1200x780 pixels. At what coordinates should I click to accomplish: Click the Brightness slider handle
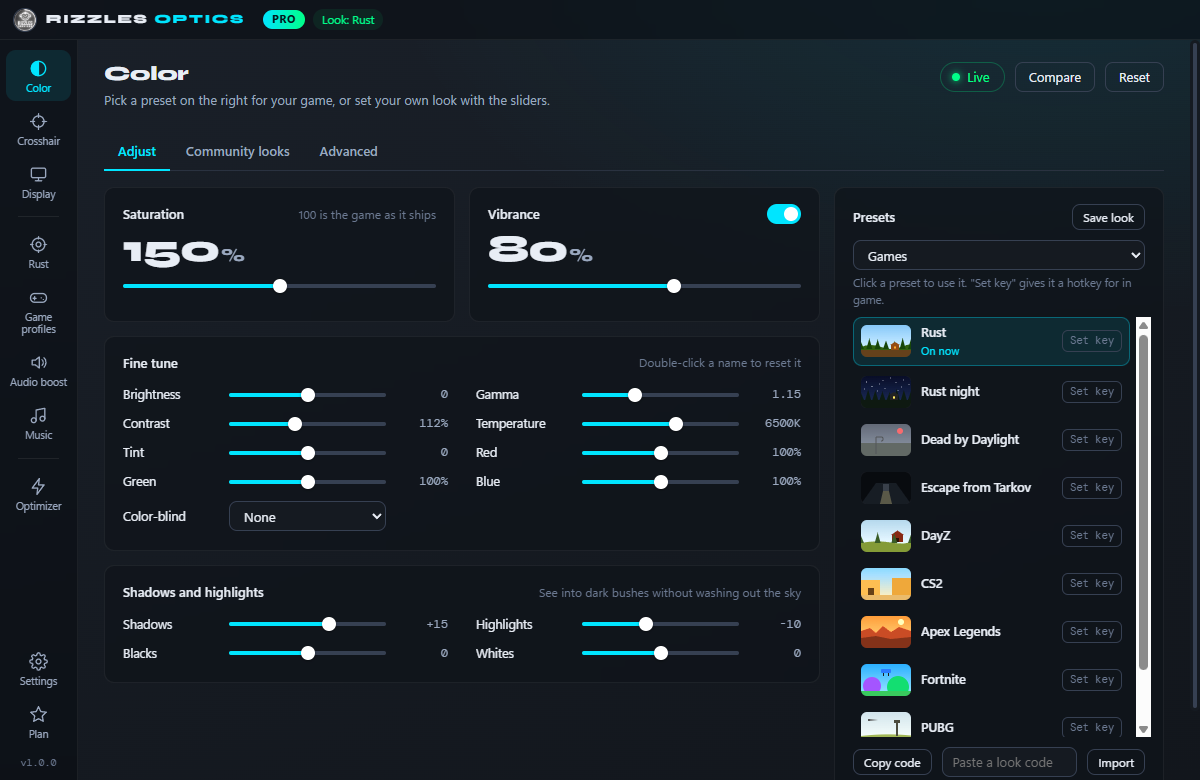pyautogui.click(x=308, y=395)
